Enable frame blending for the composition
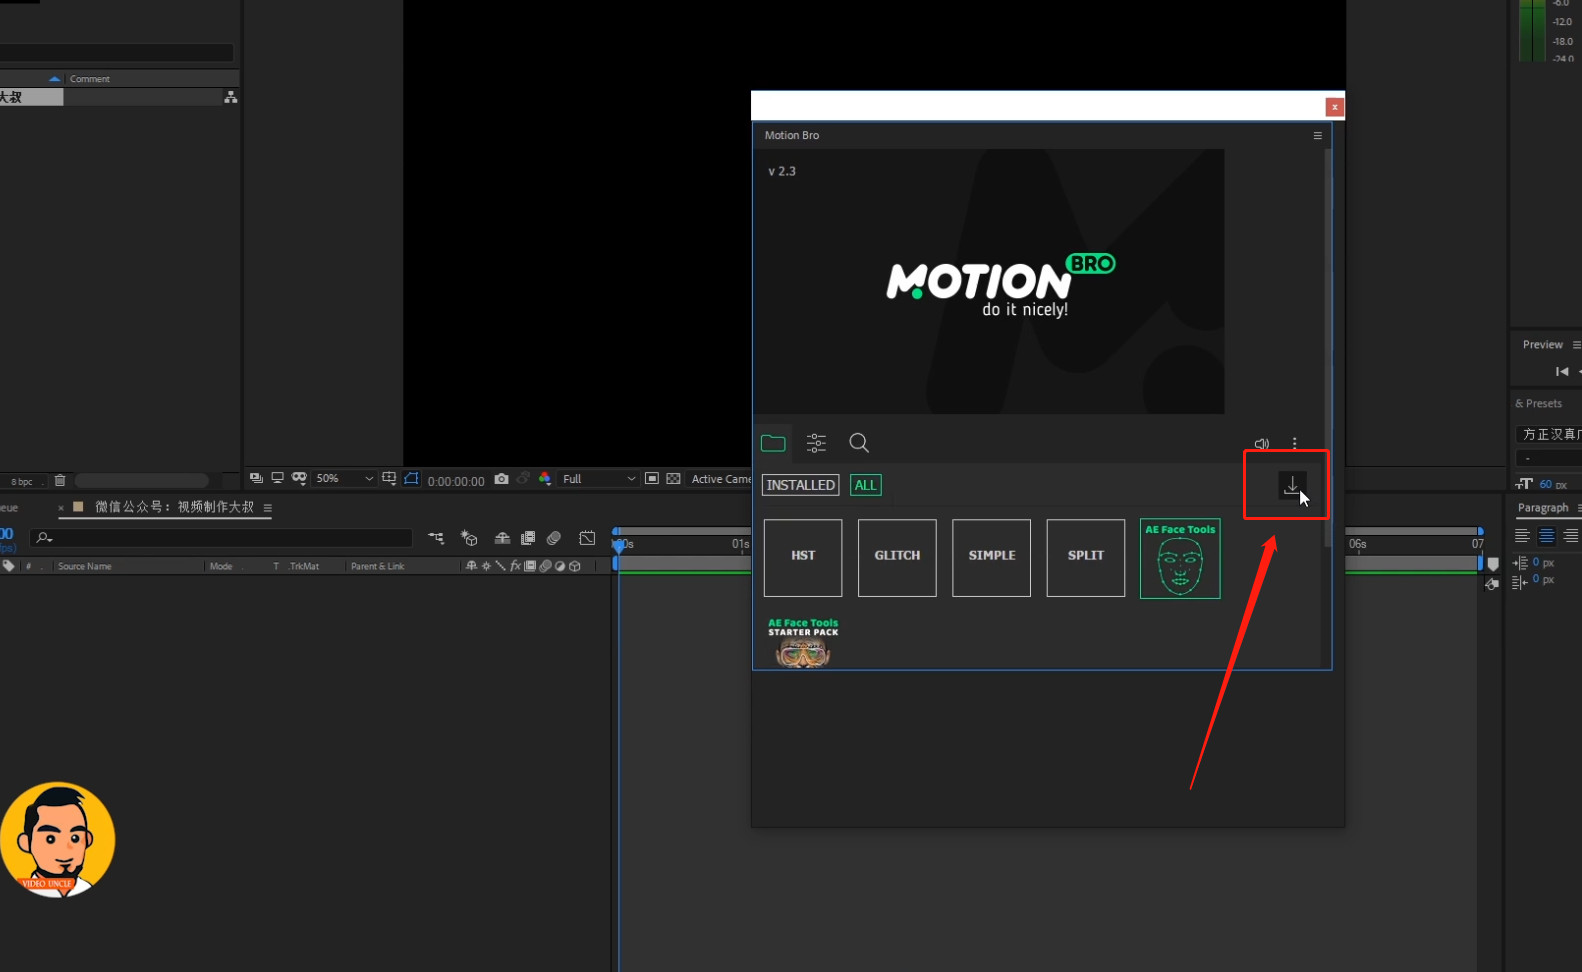The width and height of the screenshot is (1582, 972). click(x=528, y=538)
